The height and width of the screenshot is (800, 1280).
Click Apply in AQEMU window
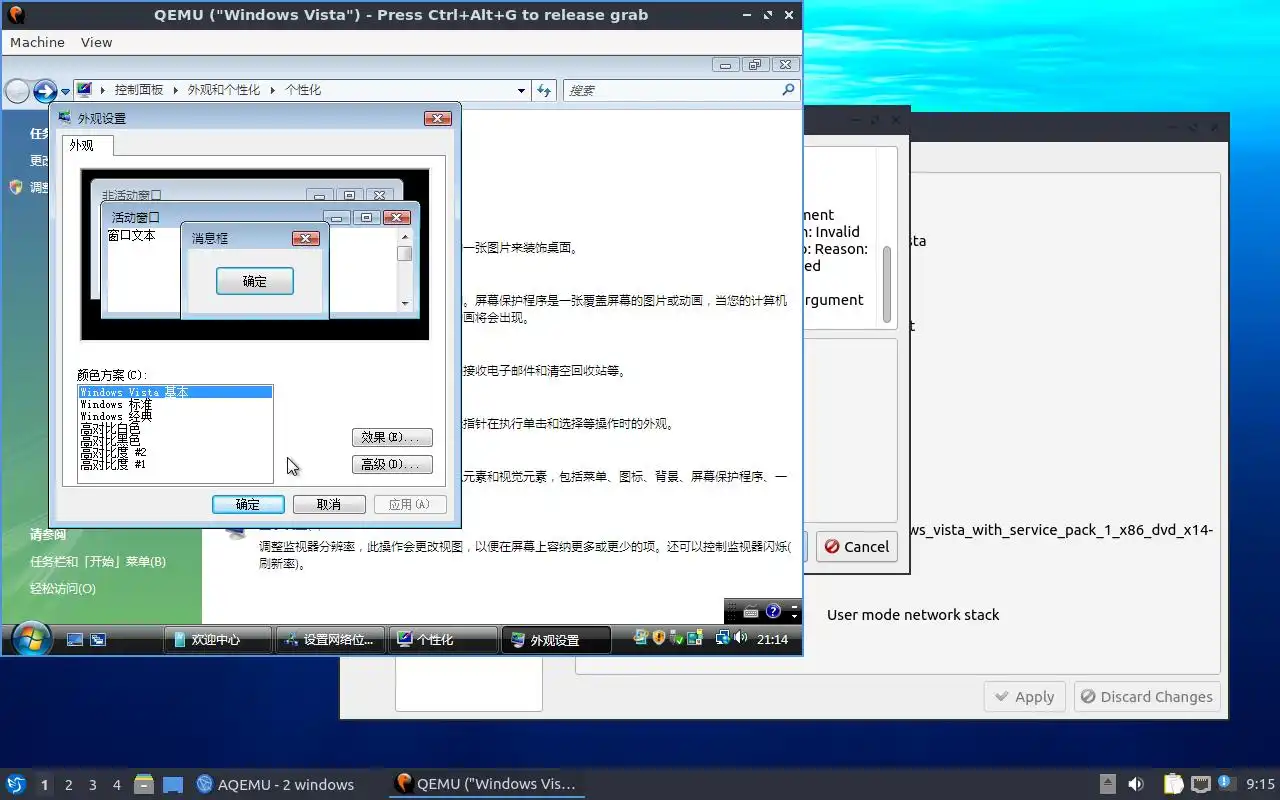[1024, 697]
